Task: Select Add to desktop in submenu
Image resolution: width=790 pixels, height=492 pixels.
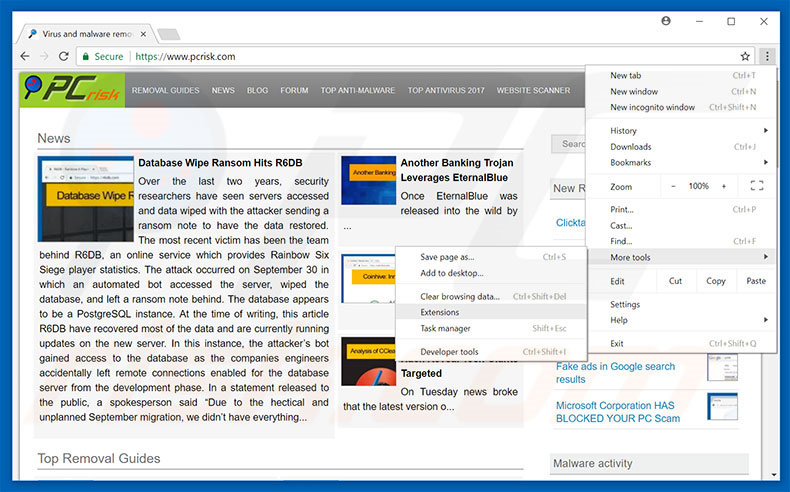Action: (x=491, y=273)
